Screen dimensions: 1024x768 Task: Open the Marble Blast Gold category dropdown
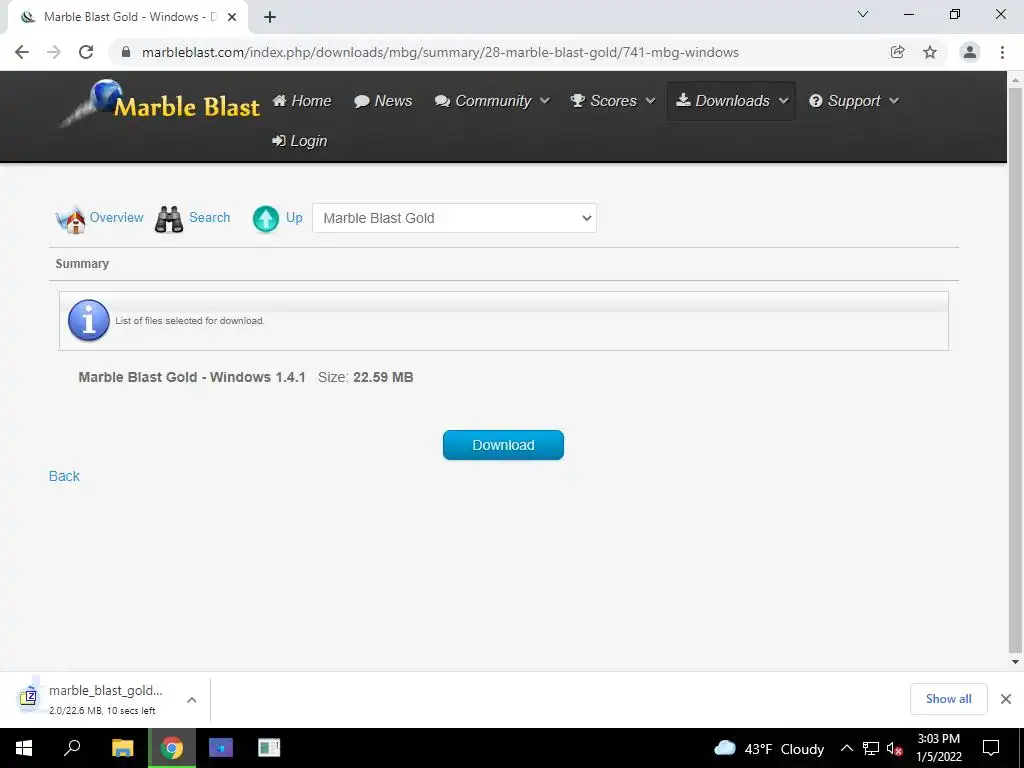454,218
